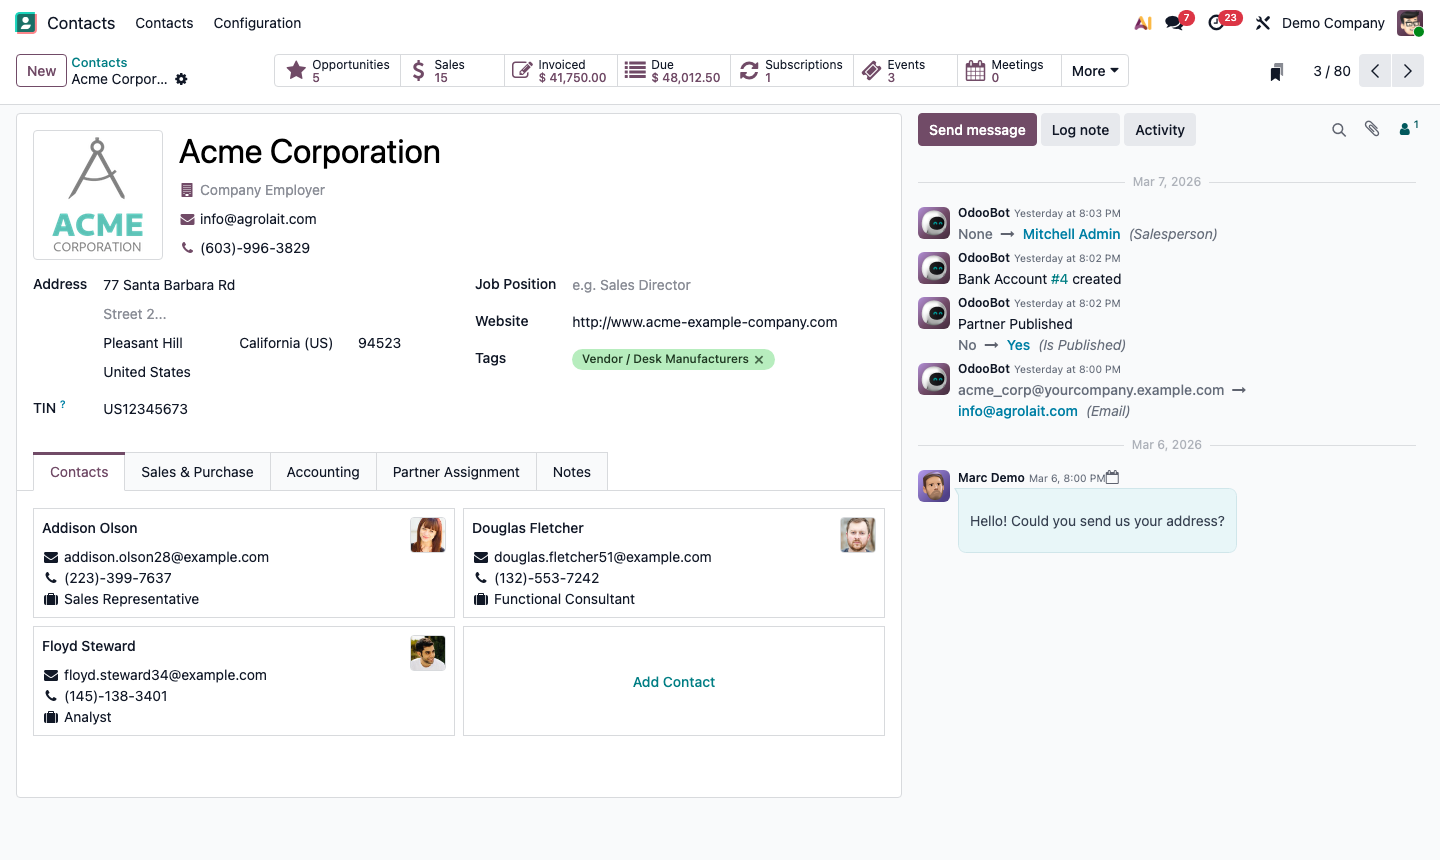Screen dimensions: 1440x860
Task: Open developer tools via the wrench icon
Action: tap(1262, 22)
